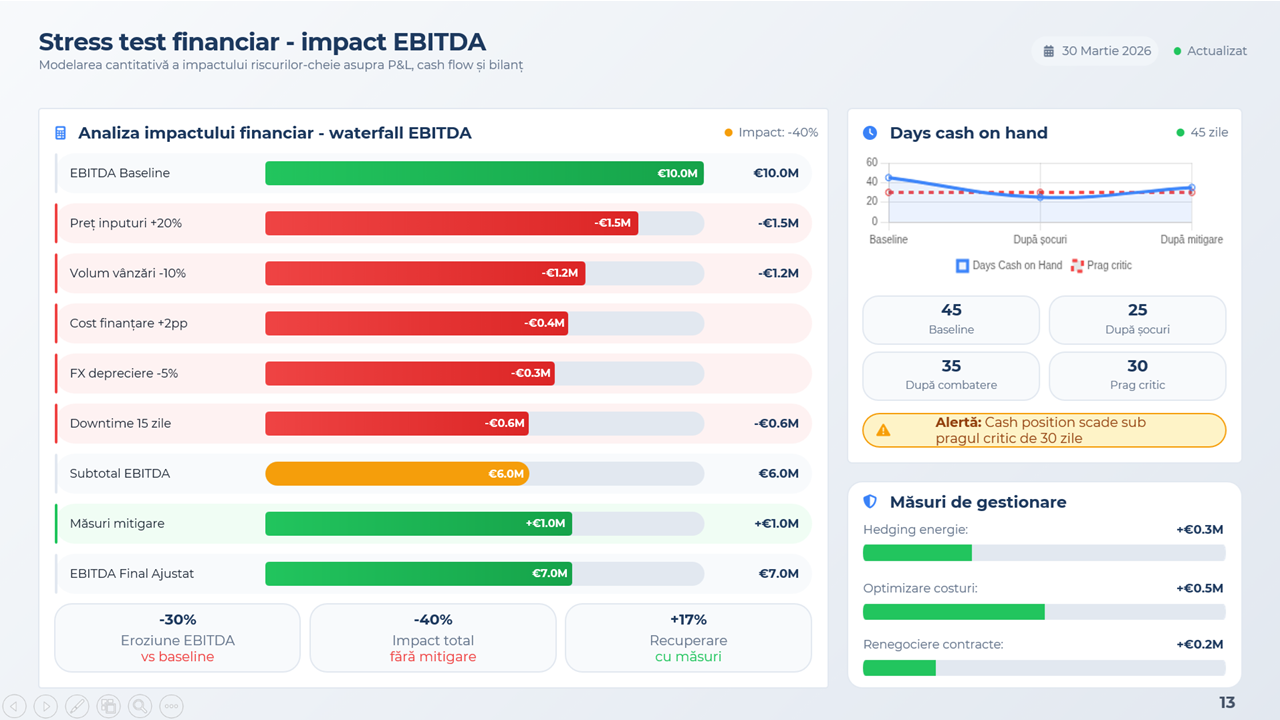Click the Downtime 15 zile label
Screen dimensions: 1280x720
click(120, 423)
